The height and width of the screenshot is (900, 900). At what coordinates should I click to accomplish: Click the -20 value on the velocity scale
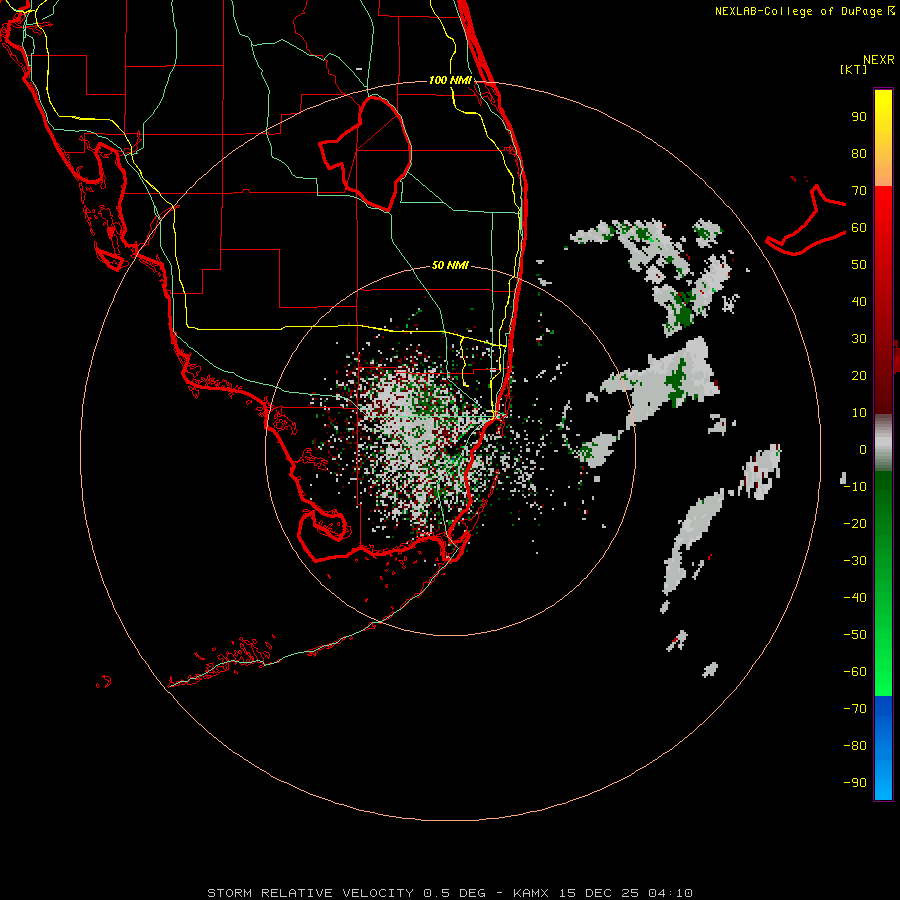(x=855, y=524)
